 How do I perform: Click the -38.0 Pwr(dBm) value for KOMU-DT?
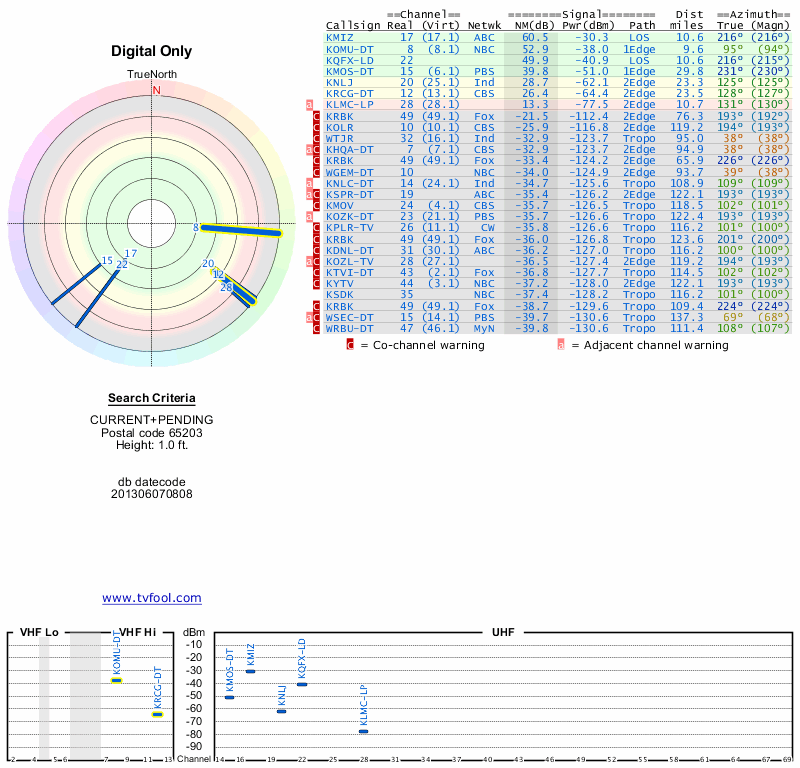coord(592,49)
